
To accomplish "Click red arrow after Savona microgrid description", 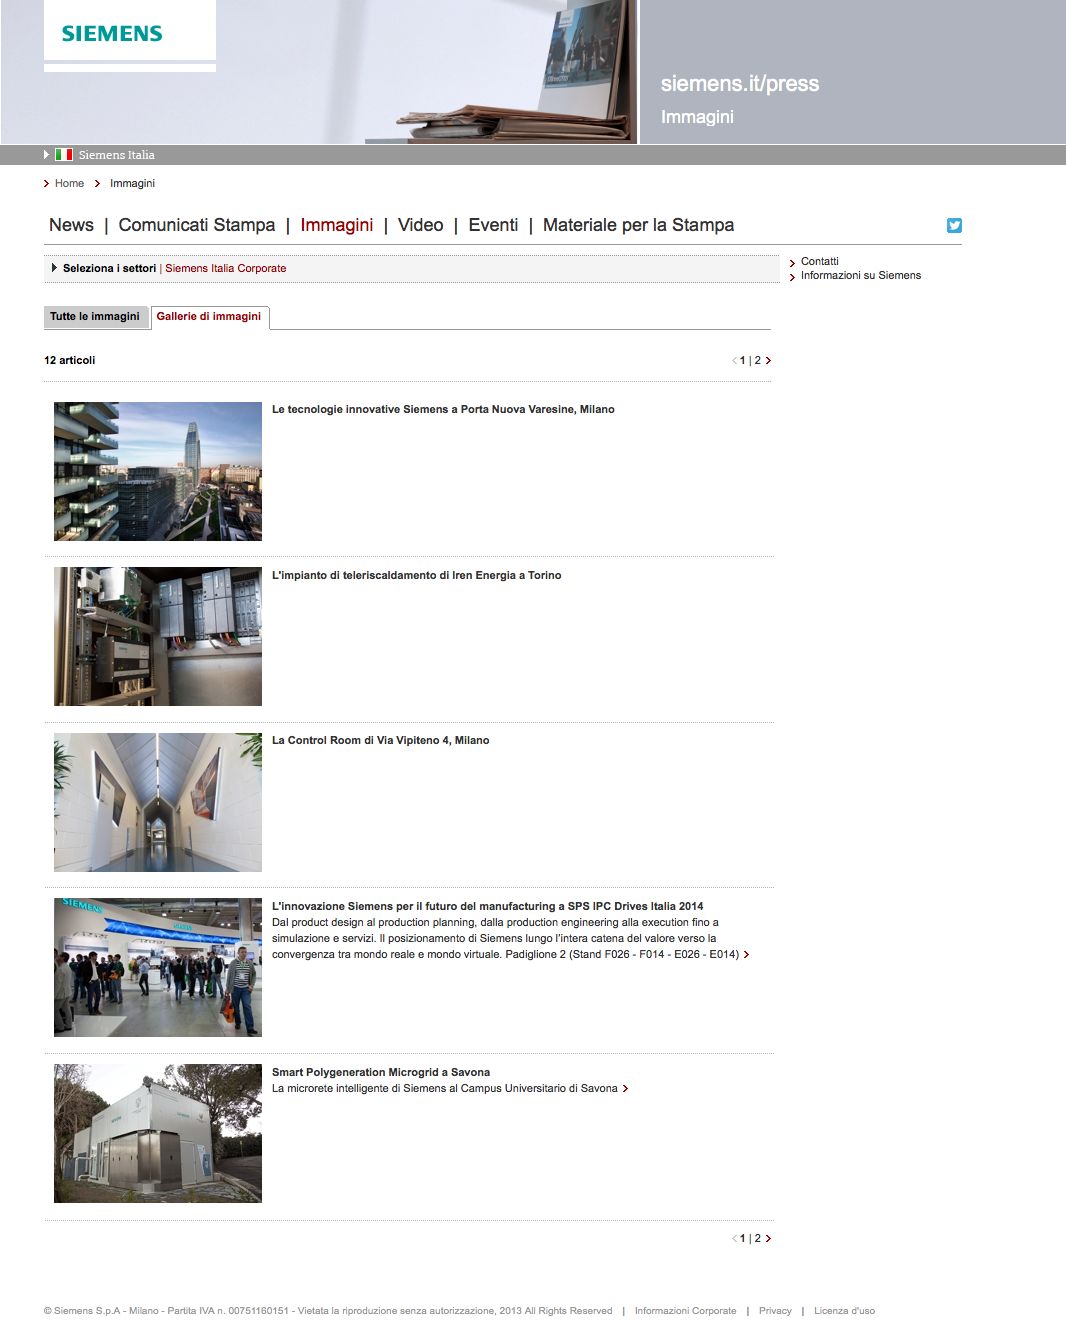I will (625, 1089).
